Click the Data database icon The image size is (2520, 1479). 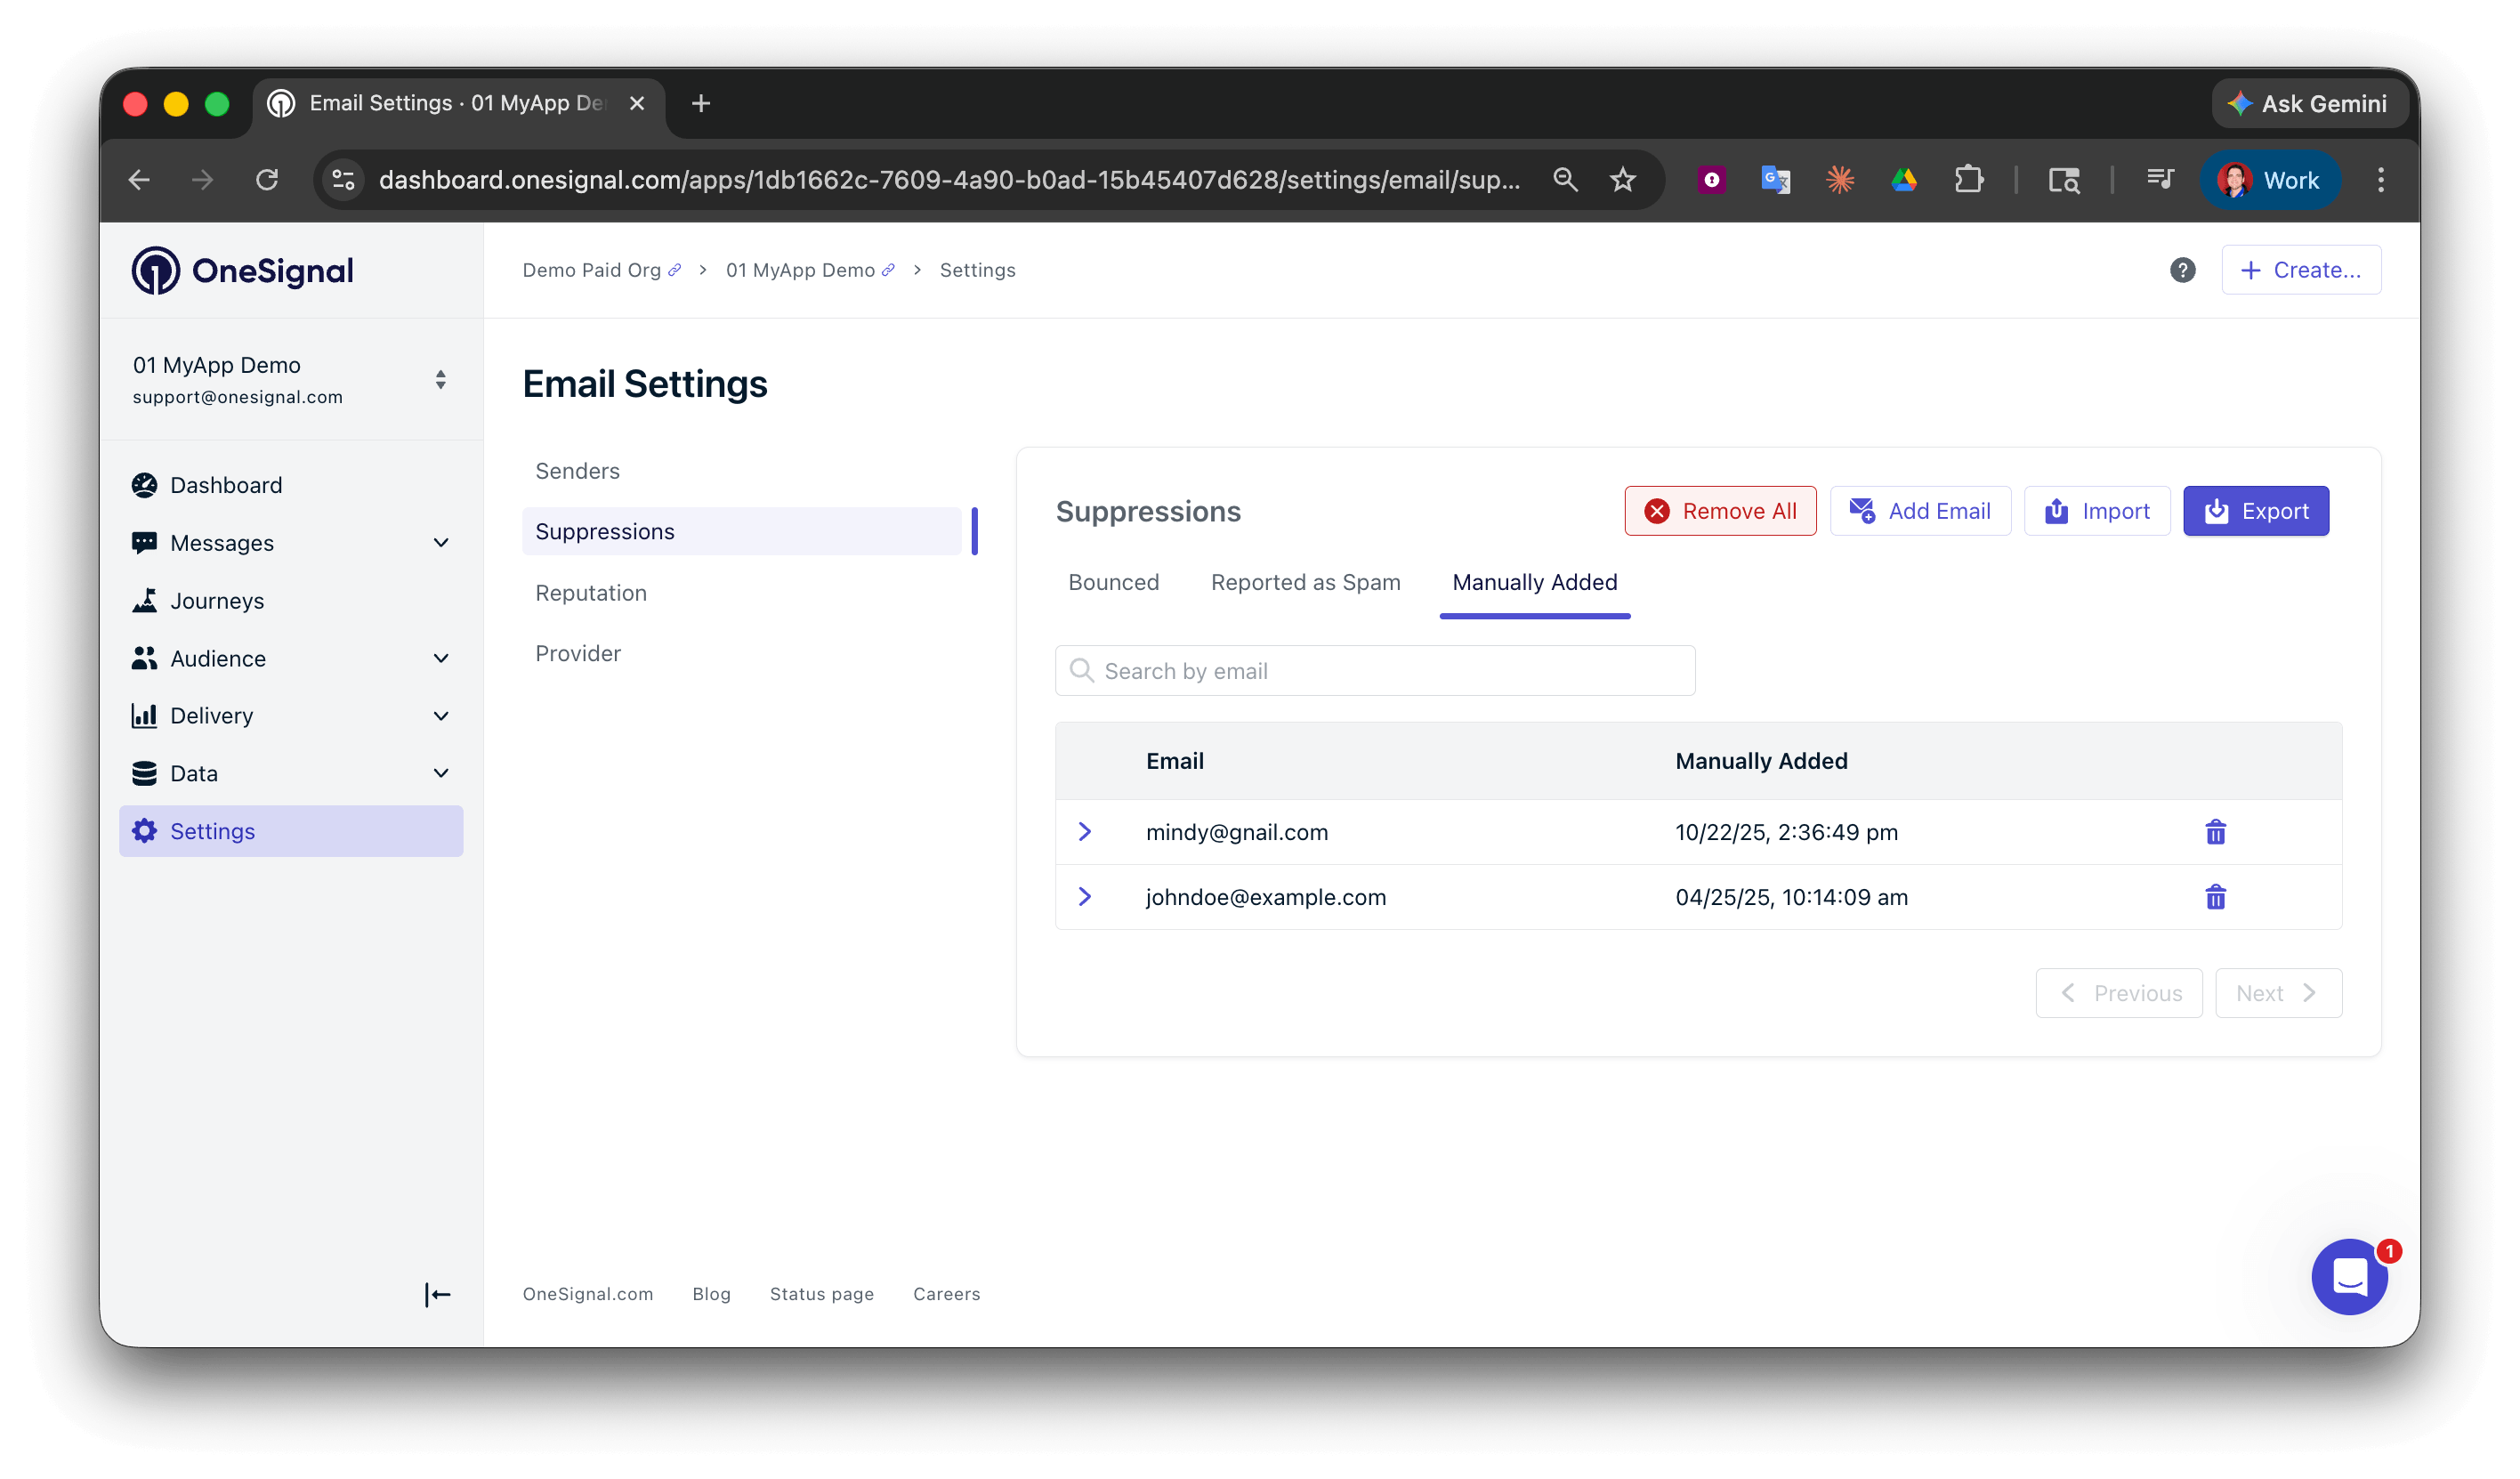click(145, 772)
